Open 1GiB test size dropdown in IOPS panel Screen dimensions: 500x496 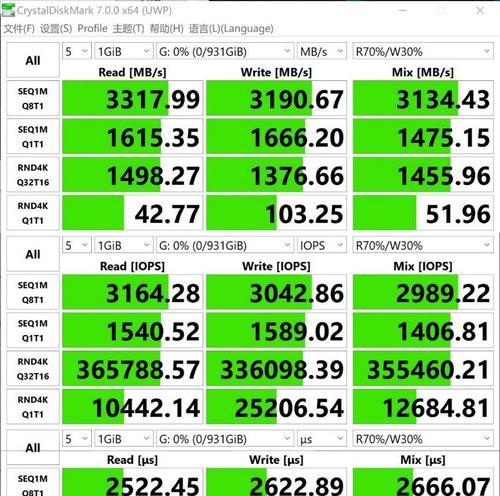click(123, 245)
